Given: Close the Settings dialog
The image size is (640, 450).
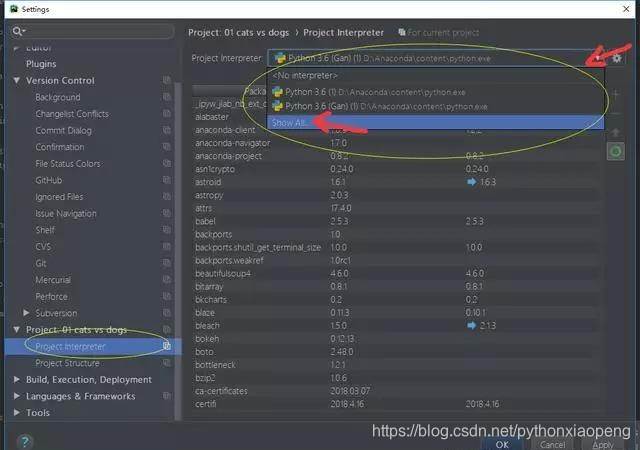Looking at the screenshot, I should coord(626,9).
